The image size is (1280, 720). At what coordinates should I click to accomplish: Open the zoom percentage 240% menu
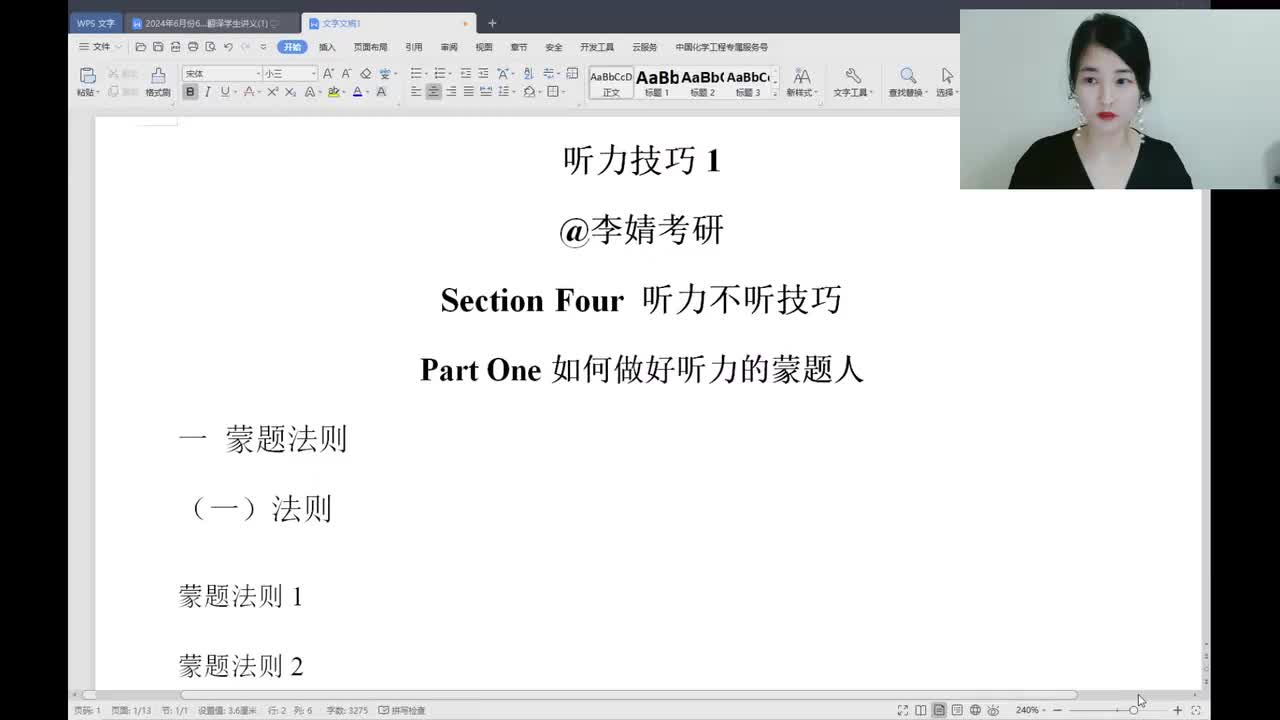(x=1029, y=710)
